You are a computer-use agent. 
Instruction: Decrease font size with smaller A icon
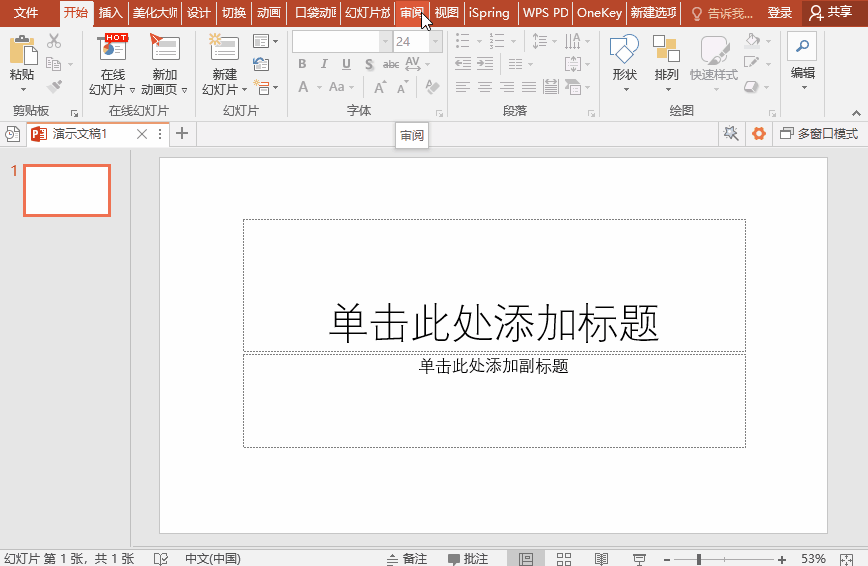402,87
